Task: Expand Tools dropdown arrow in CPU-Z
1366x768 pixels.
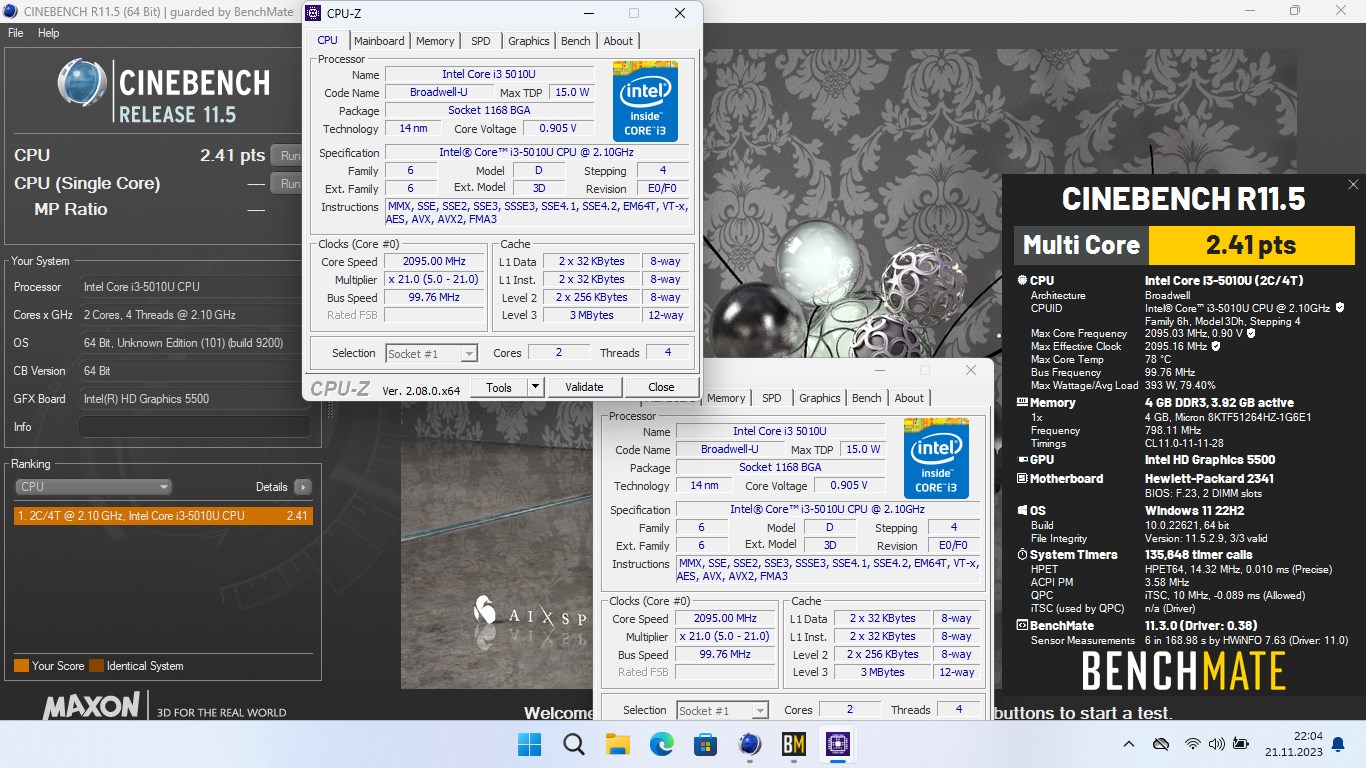Action: (x=535, y=387)
